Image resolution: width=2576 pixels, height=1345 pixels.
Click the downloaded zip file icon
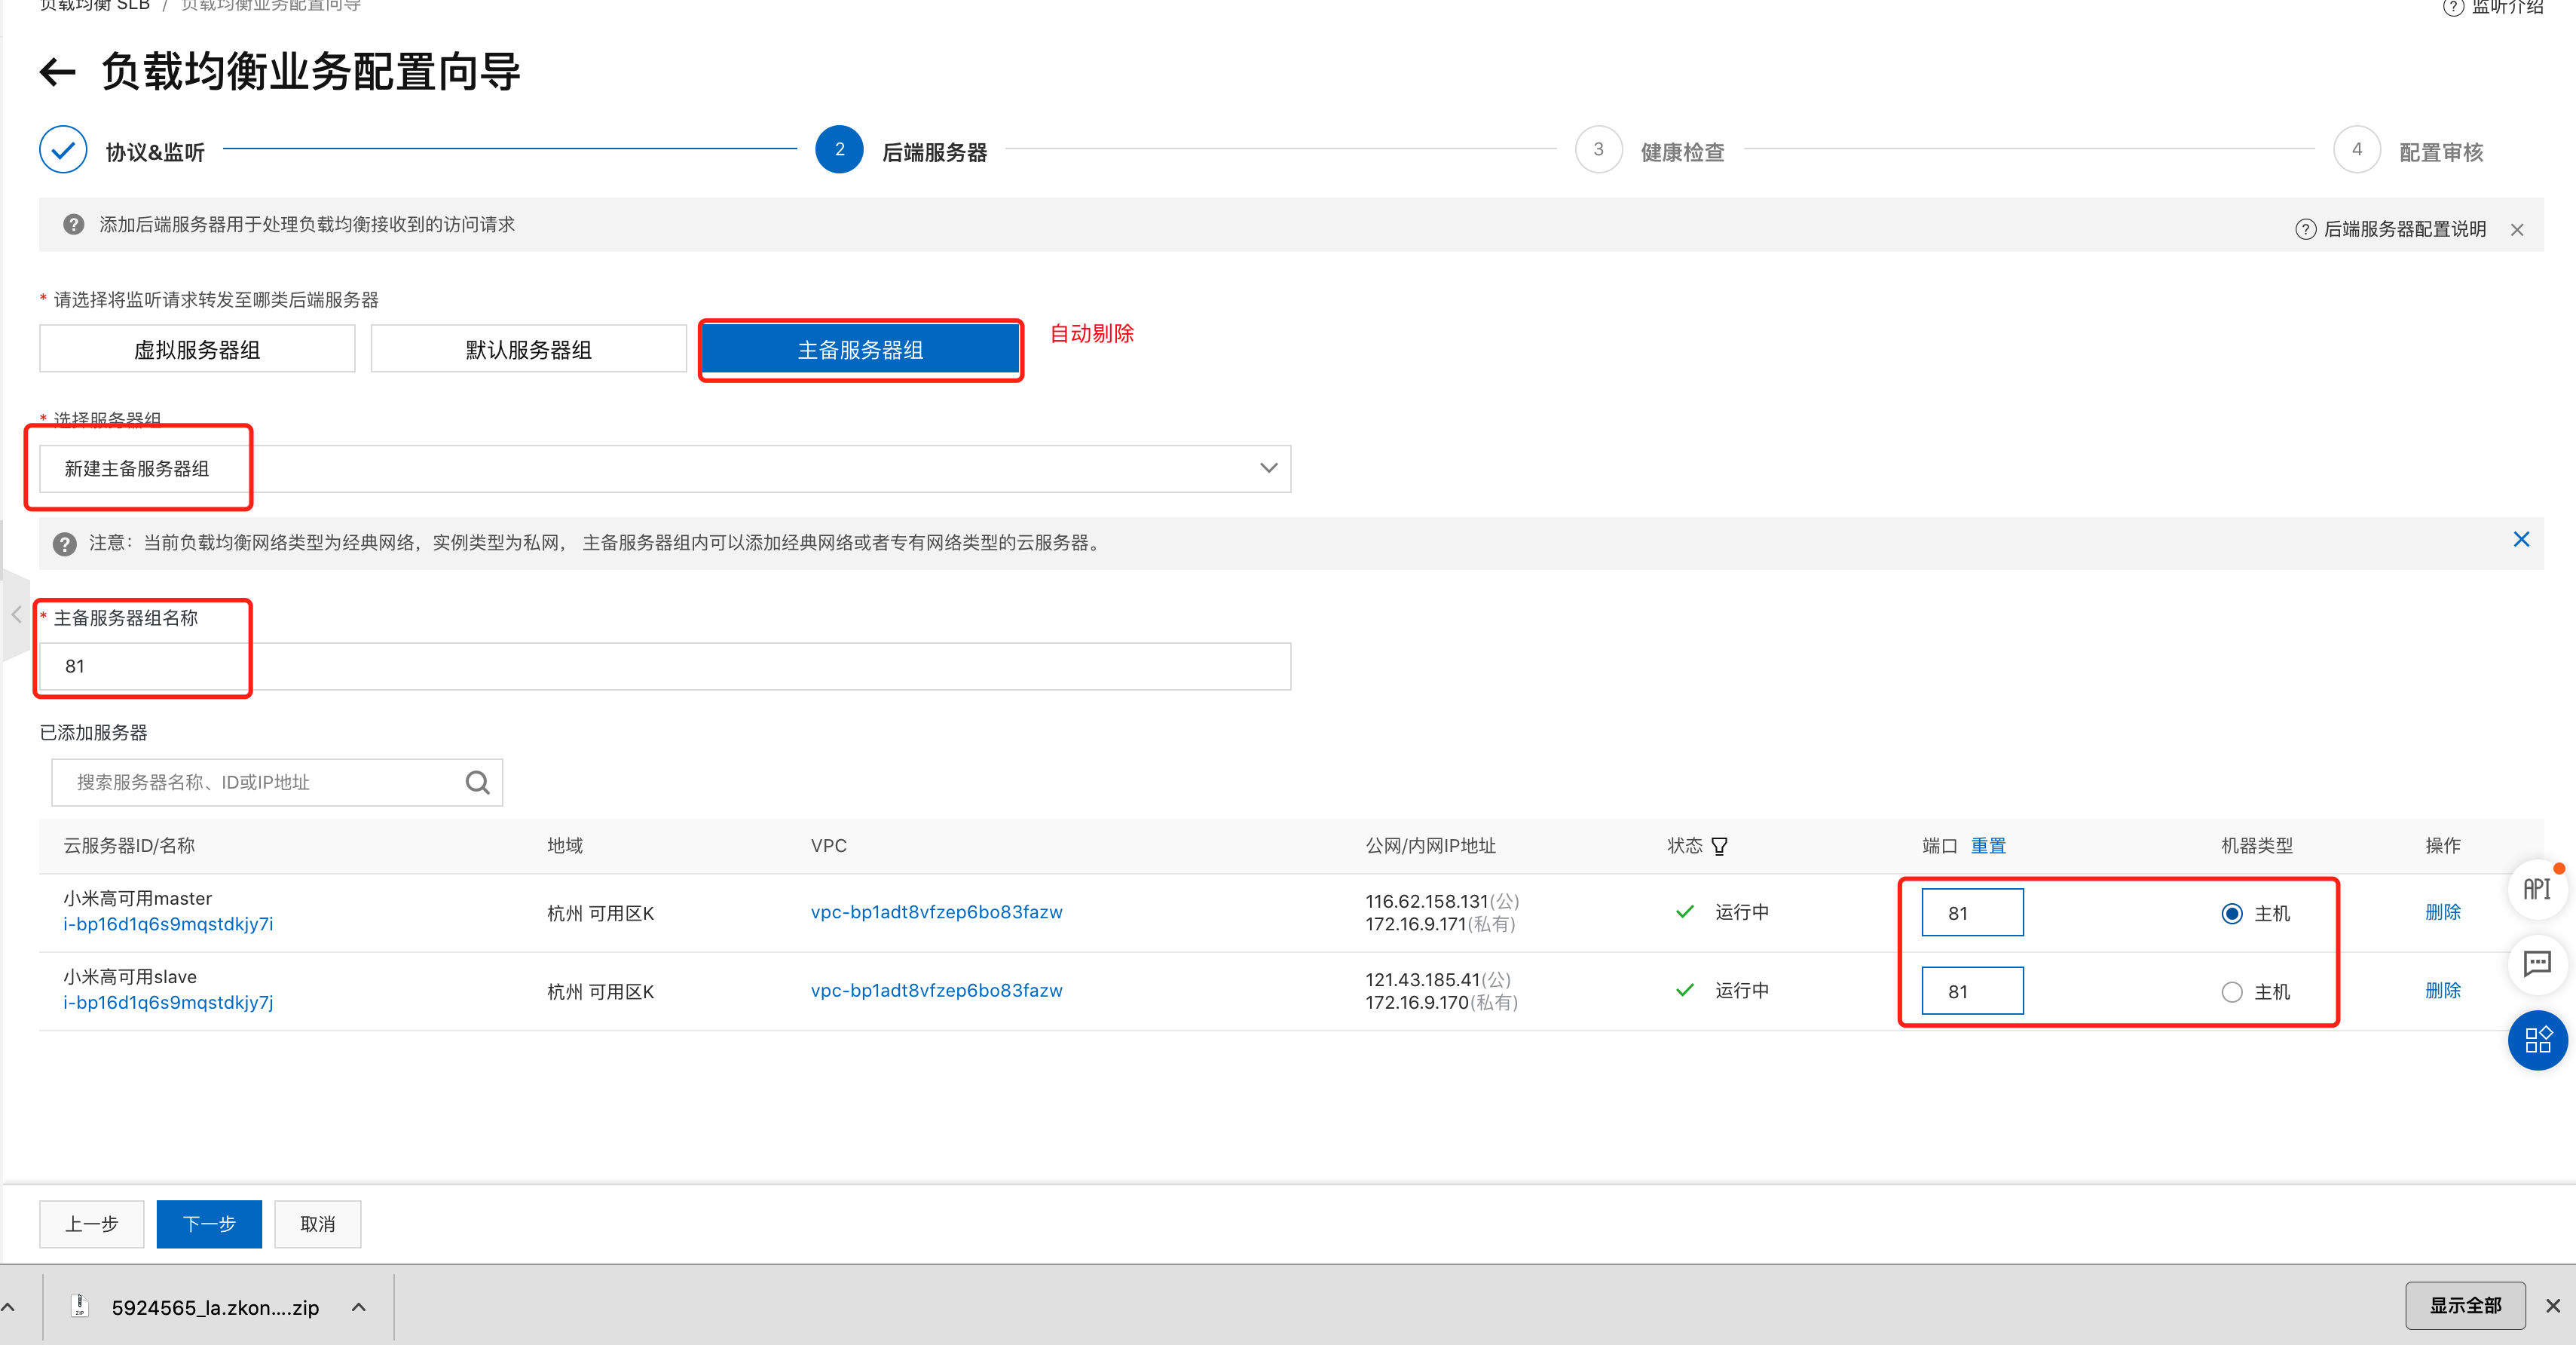tap(80, 1306)
